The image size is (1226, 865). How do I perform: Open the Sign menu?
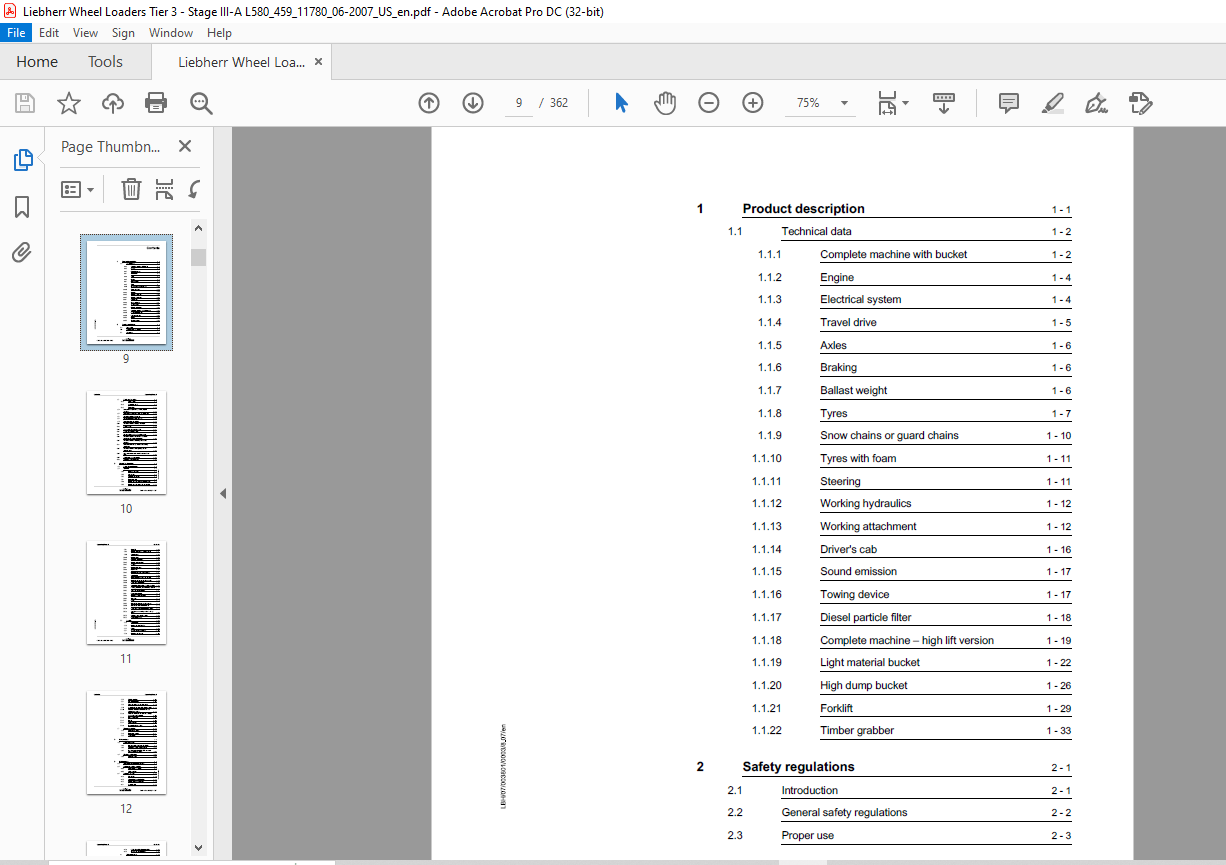click(x=123, y=33)
